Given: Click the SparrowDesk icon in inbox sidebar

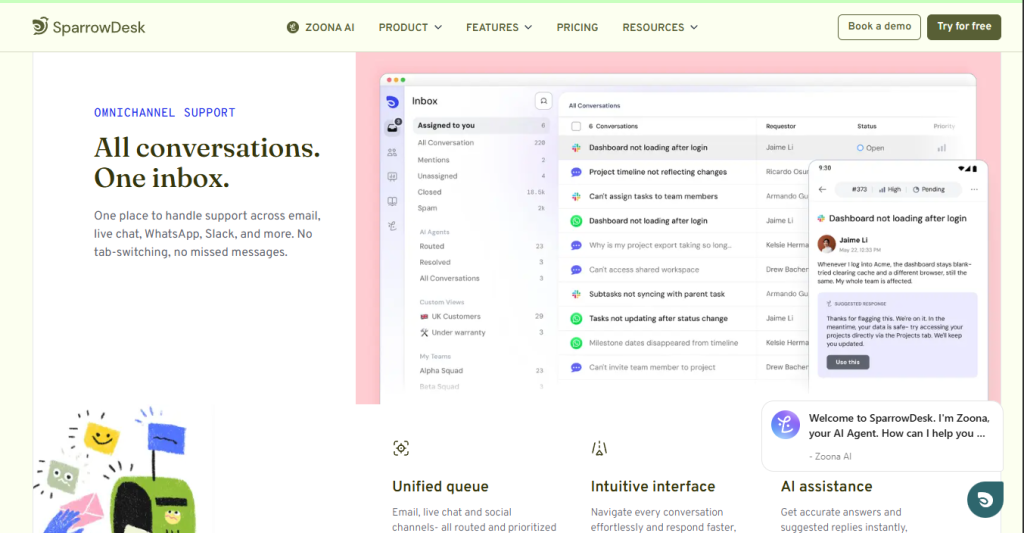Looking at the screenshot, I should pyautogui.click(x=392, y=102).
